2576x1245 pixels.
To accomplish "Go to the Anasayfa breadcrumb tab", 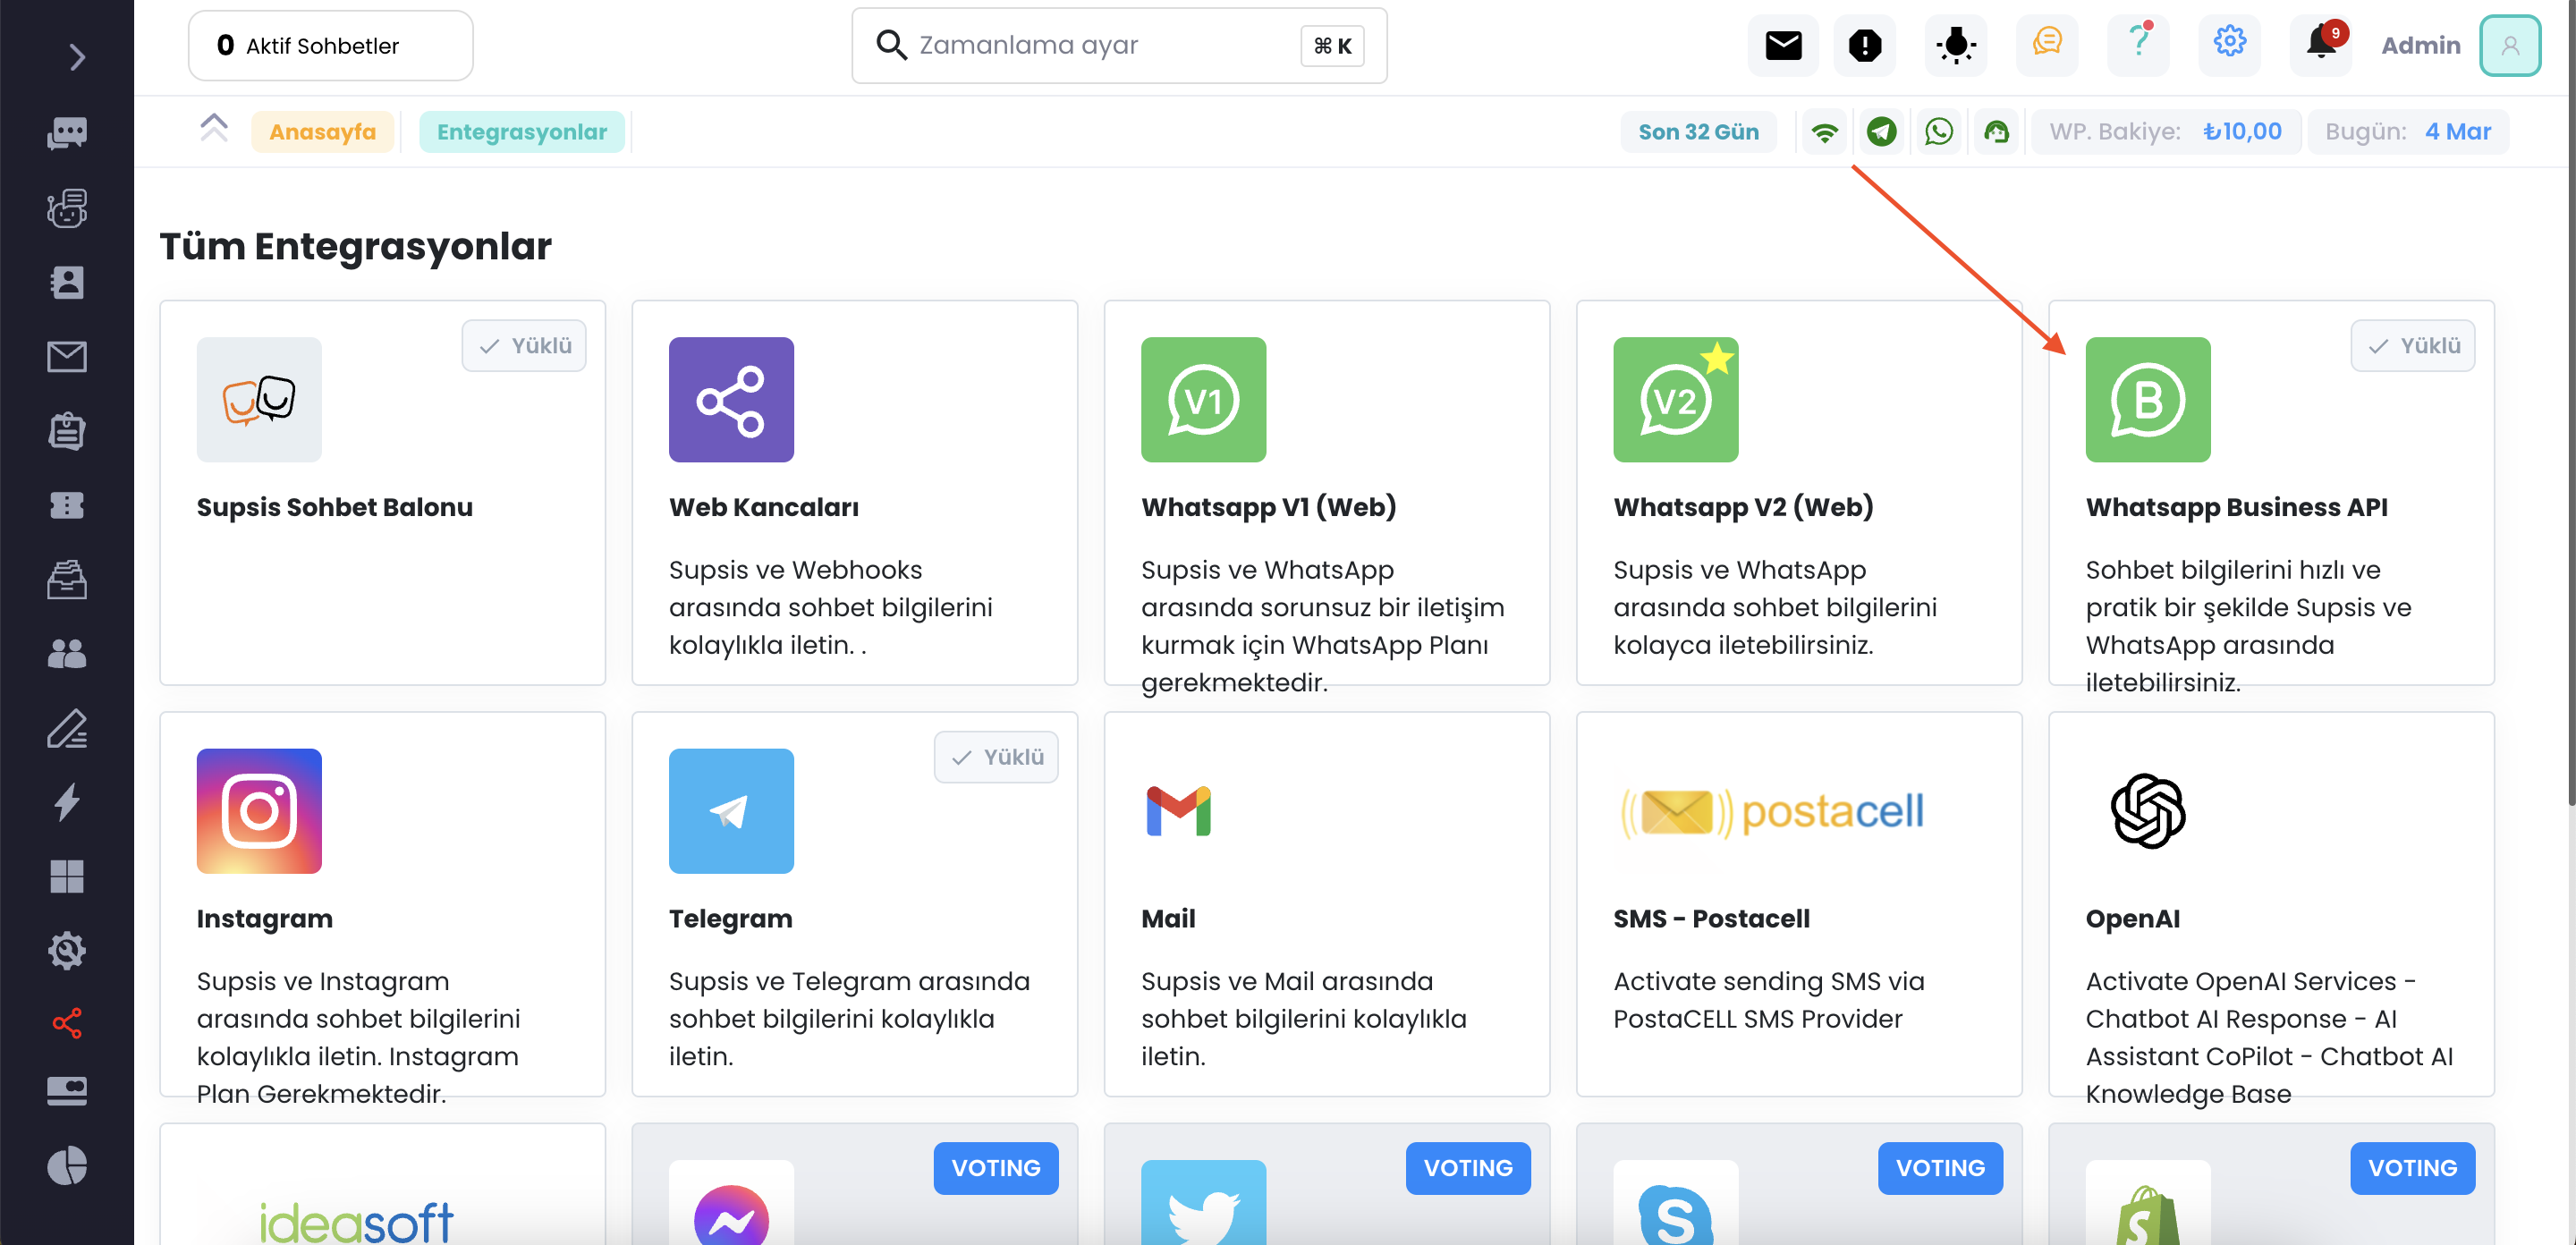I will (322, 132).
